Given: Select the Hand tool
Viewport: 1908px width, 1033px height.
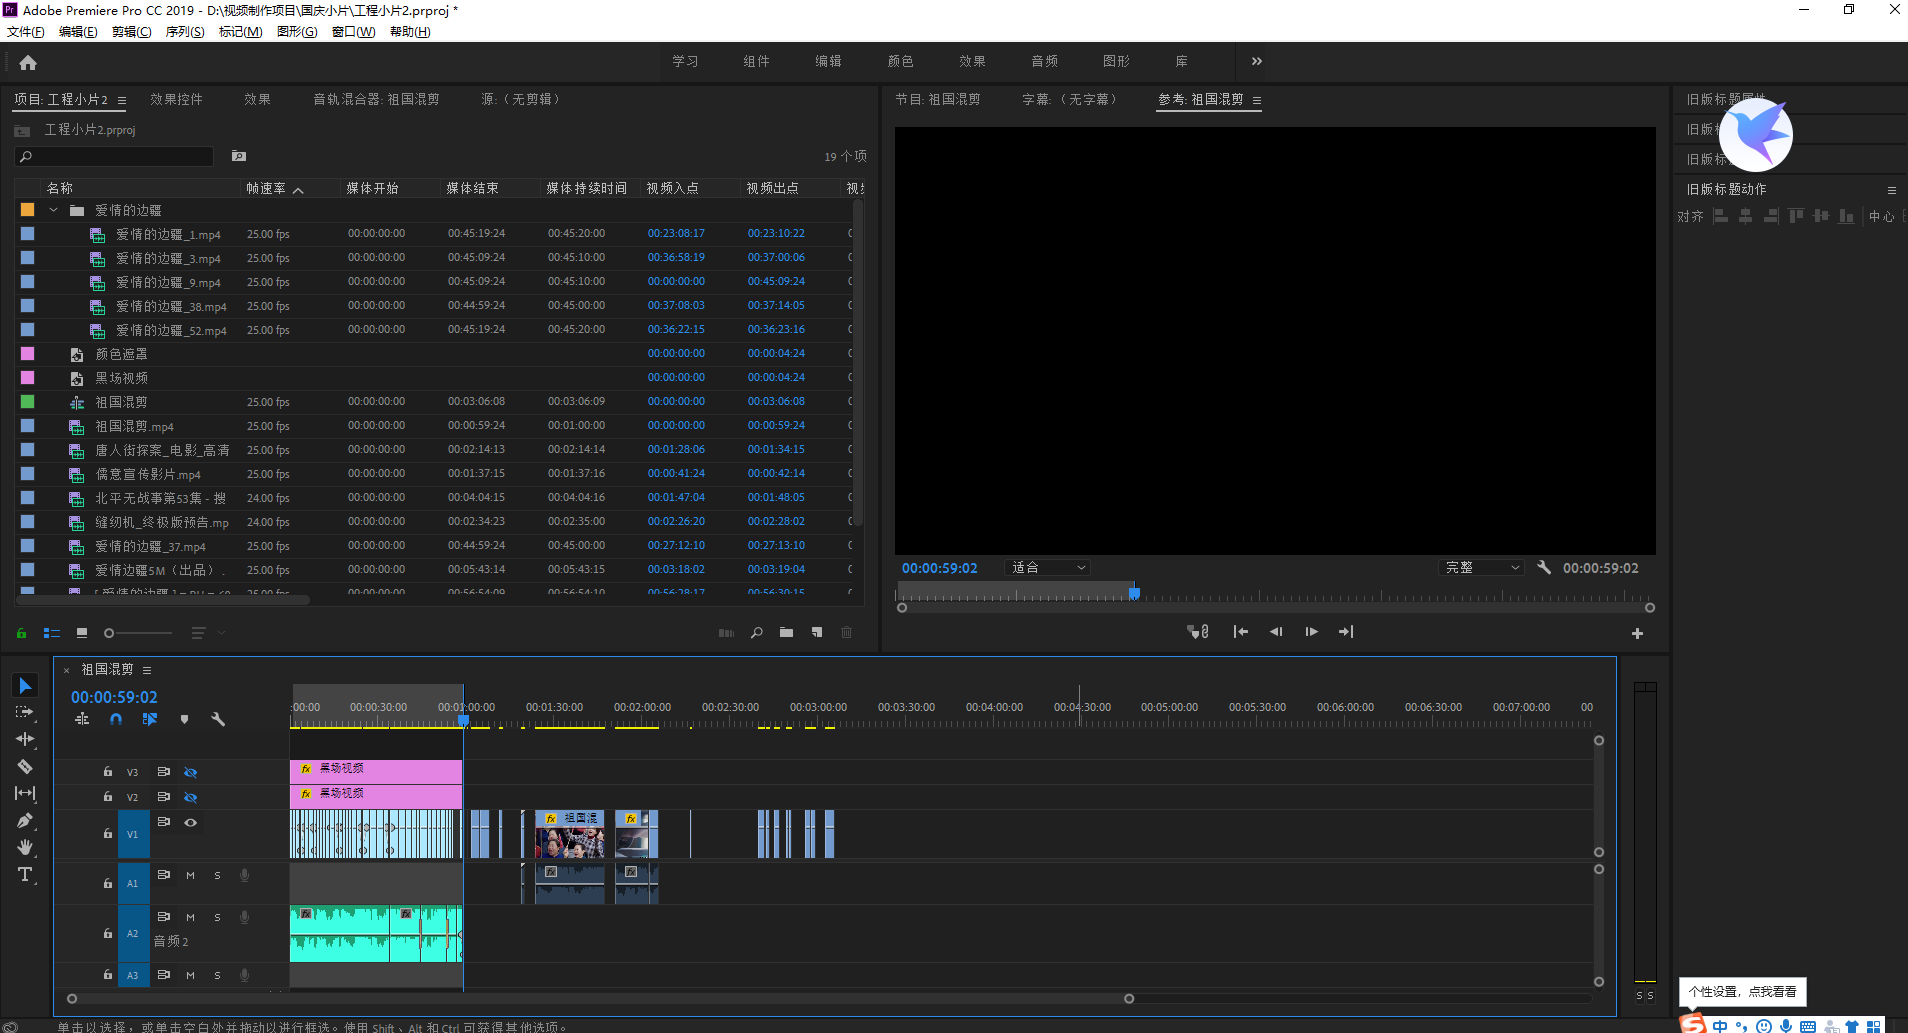Looking at the screenshot, I should 25,847.
